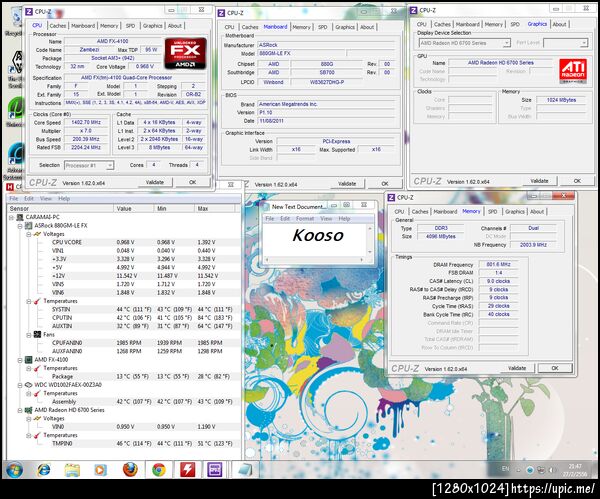Select the SPD tab in the Memory CPU-Z window

click(492, 212)
